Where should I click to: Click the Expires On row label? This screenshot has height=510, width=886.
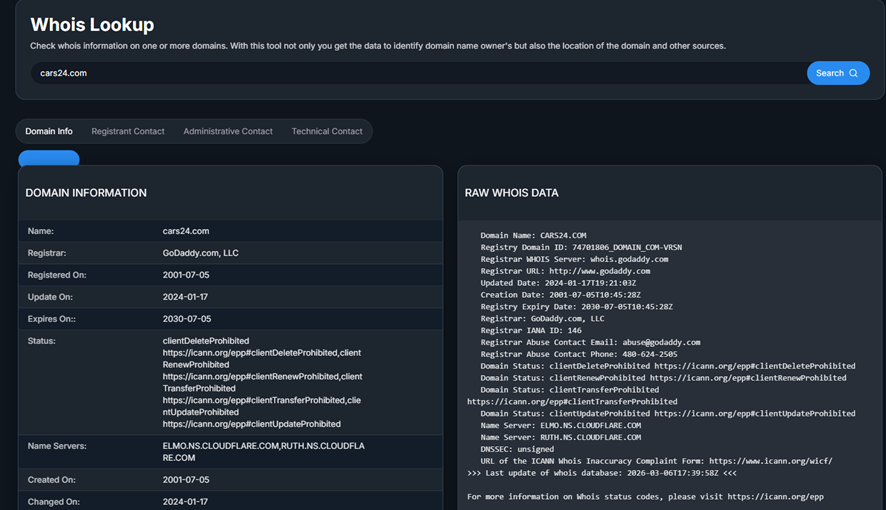51,319
